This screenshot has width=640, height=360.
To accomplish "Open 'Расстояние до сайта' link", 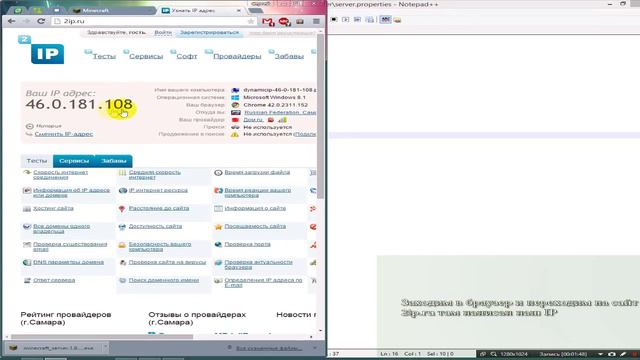I will pyautogui.click(x=159, y=208).
